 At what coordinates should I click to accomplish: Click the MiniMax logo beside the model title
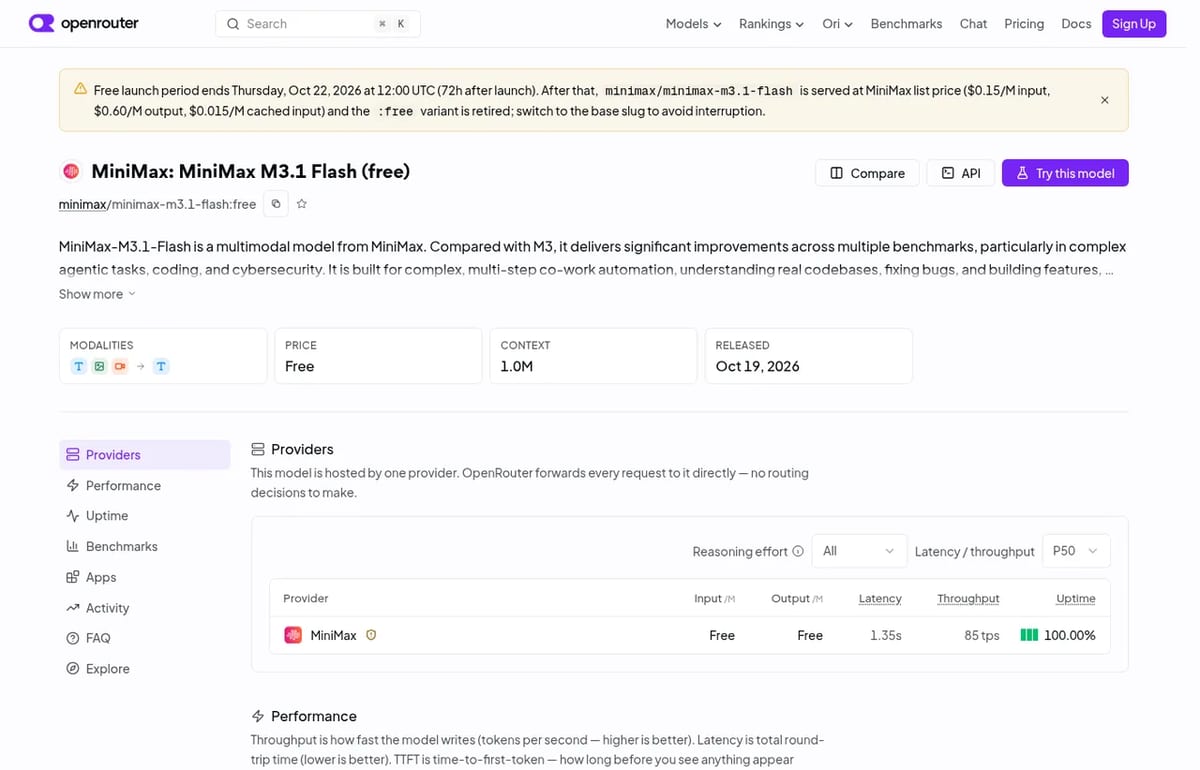pyautogui.click(x=71, y=172)
